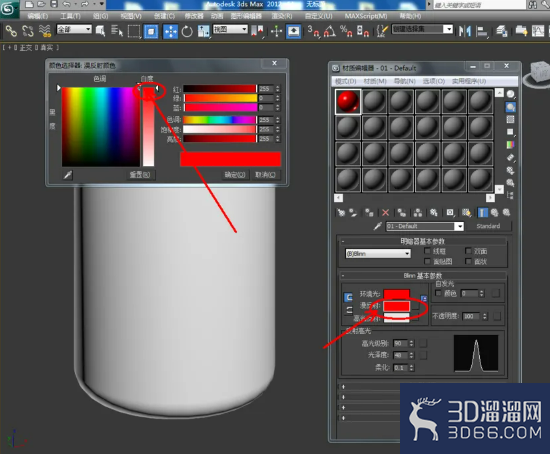Activate the Select and Rotate tool
Viewport: 550px width, 454px height.
[x=187, y=31]
